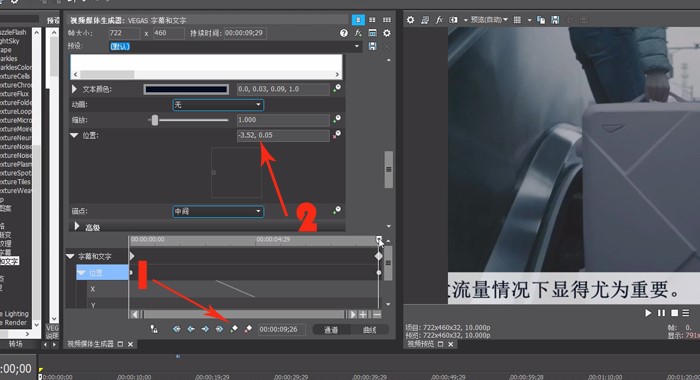The height and width of the screenshot is (380, 700).
Task: Open the 锚点 anchor point dropdown
Action: click(218, 211)
